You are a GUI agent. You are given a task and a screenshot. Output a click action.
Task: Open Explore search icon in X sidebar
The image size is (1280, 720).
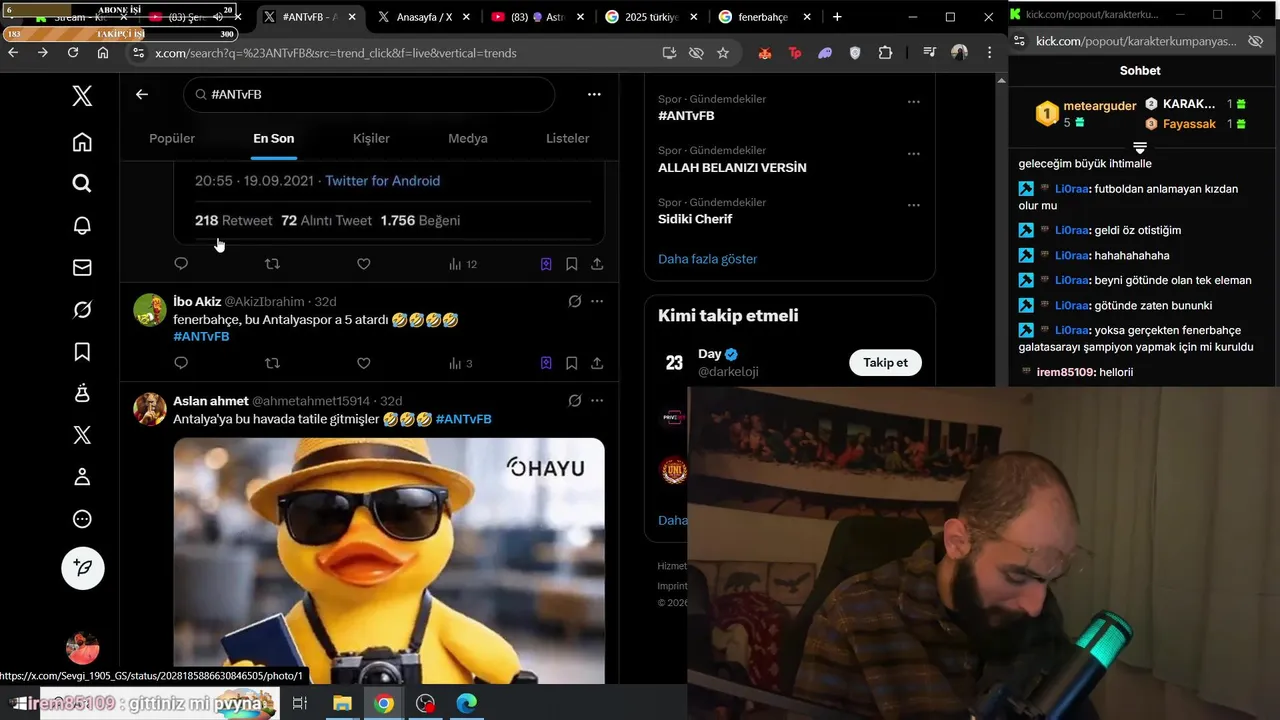tap(82, 183)
